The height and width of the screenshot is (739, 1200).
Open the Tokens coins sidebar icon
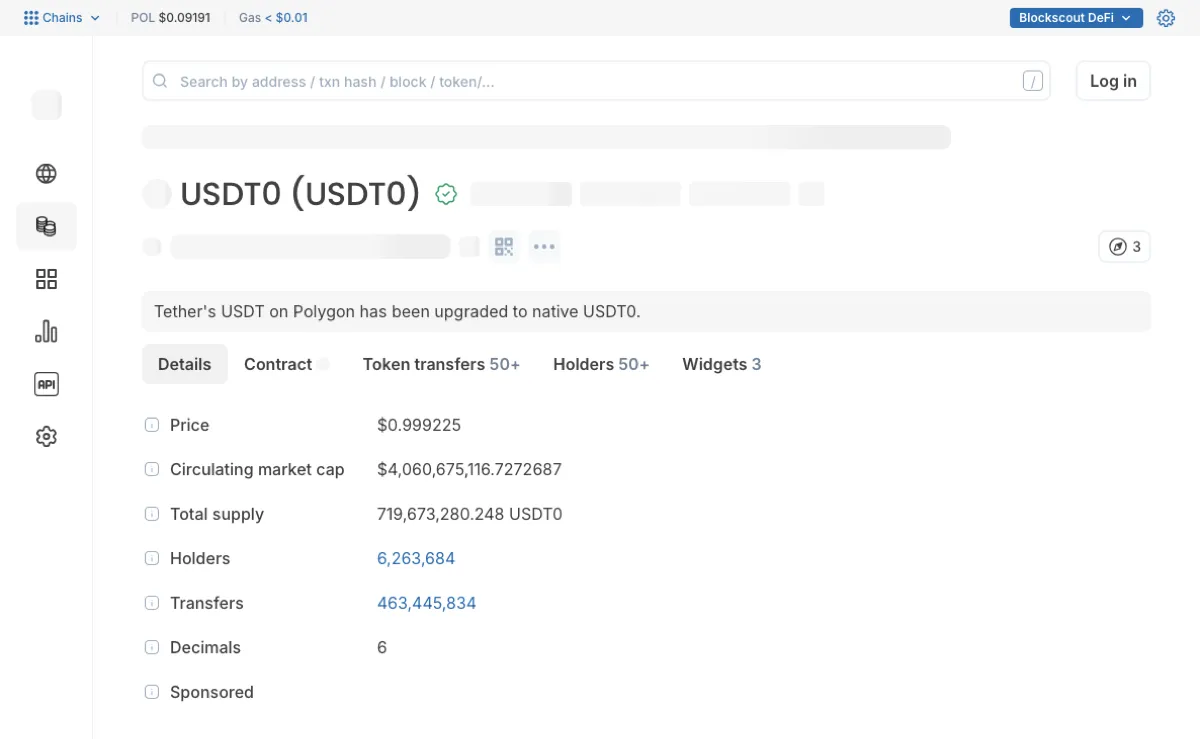click(x=46, y=226)
